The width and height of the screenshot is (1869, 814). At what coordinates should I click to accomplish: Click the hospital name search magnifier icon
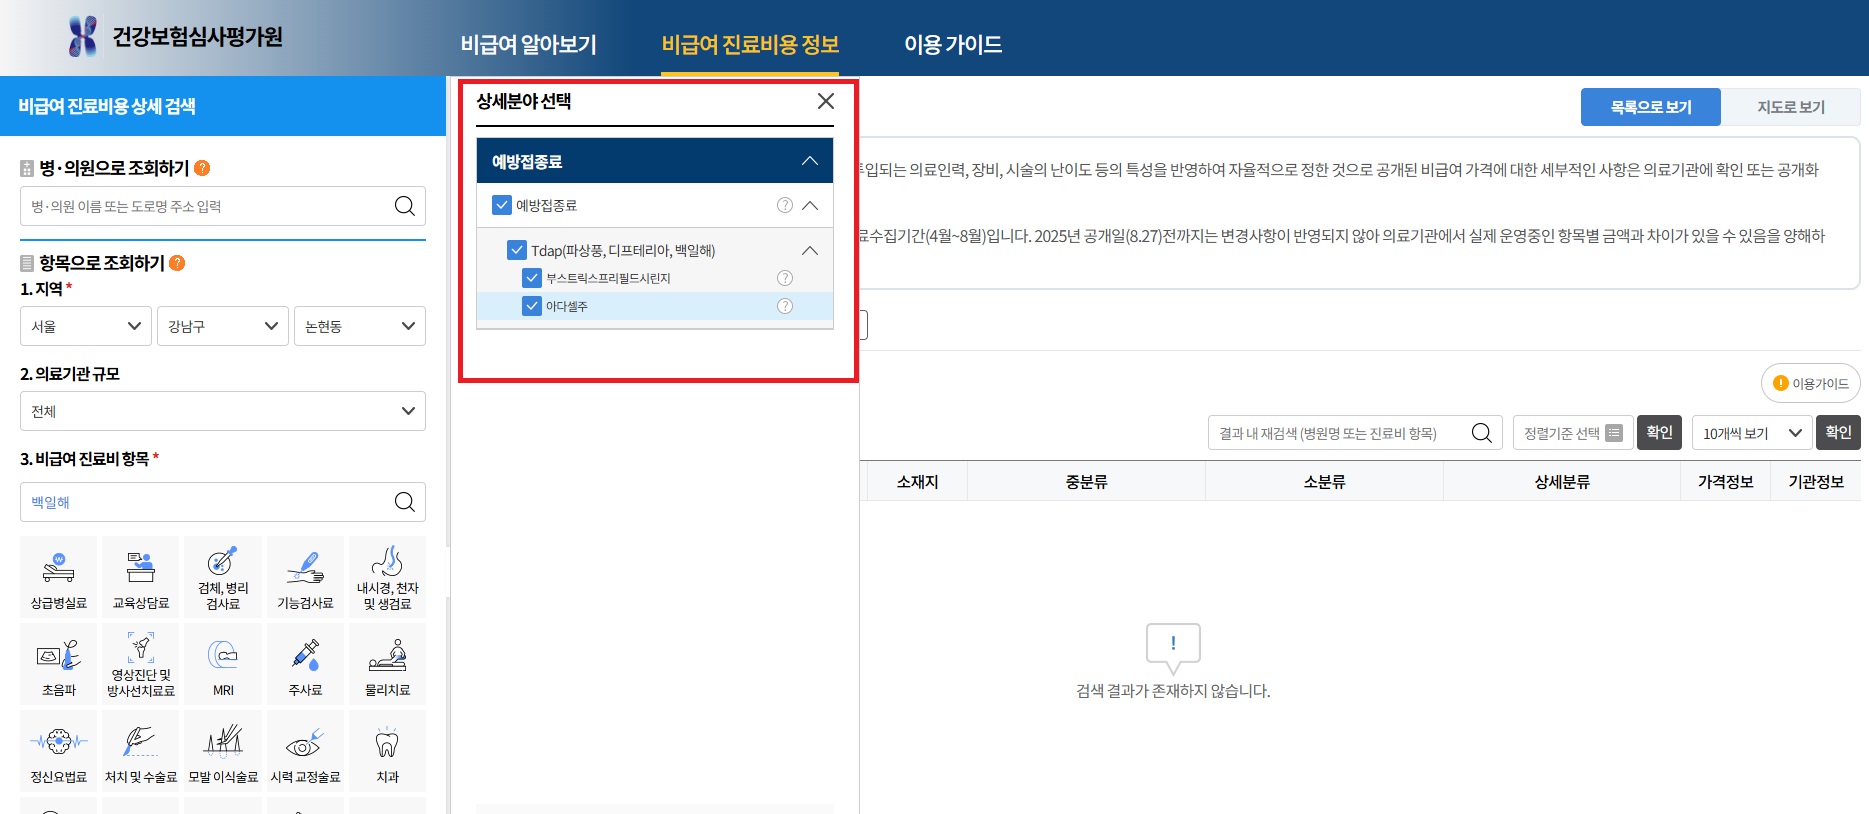pos(404,206)
